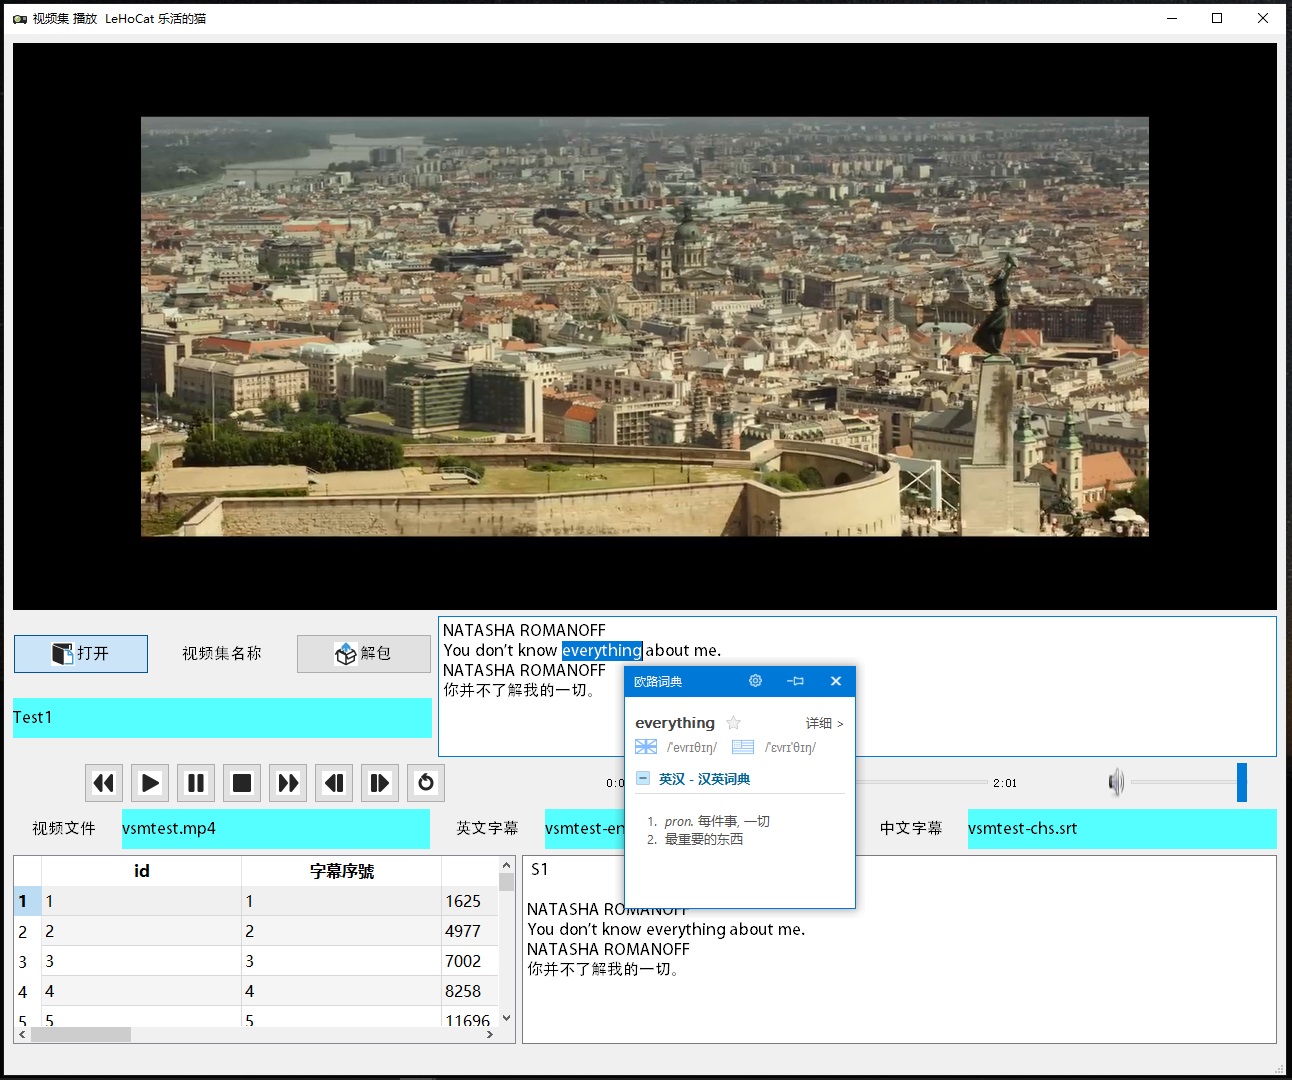Jump to next subtitle with step-forward icon
Screen dimensions: 1292x1080
tap(380, 783)
